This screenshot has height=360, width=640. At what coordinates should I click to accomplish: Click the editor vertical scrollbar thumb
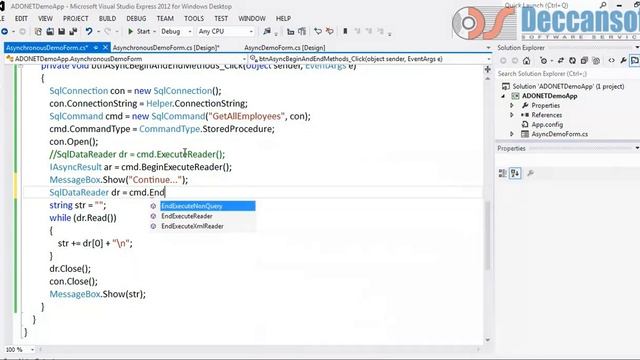coord(488,236)
